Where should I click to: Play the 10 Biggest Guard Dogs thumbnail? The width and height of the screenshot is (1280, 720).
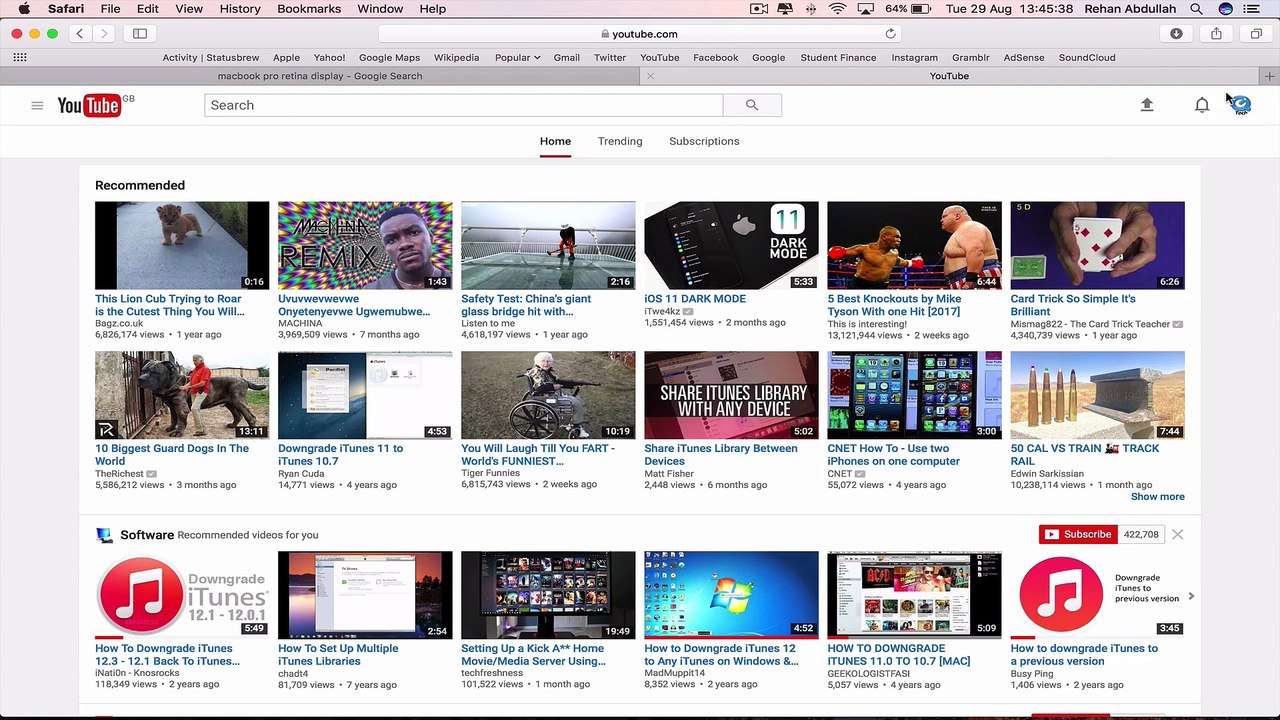182,395
